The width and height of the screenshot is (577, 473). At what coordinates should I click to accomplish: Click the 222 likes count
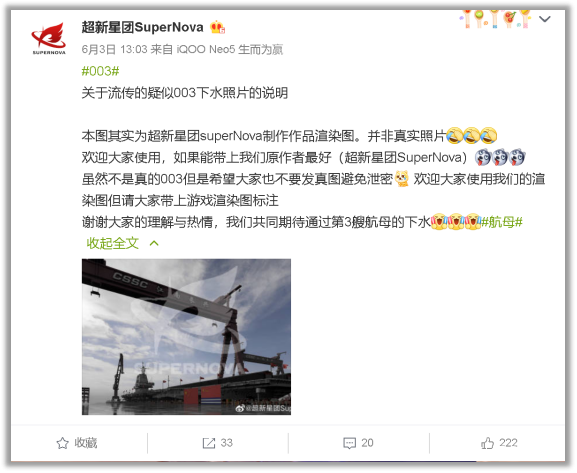pyautogui.click(x=508, y=443)
